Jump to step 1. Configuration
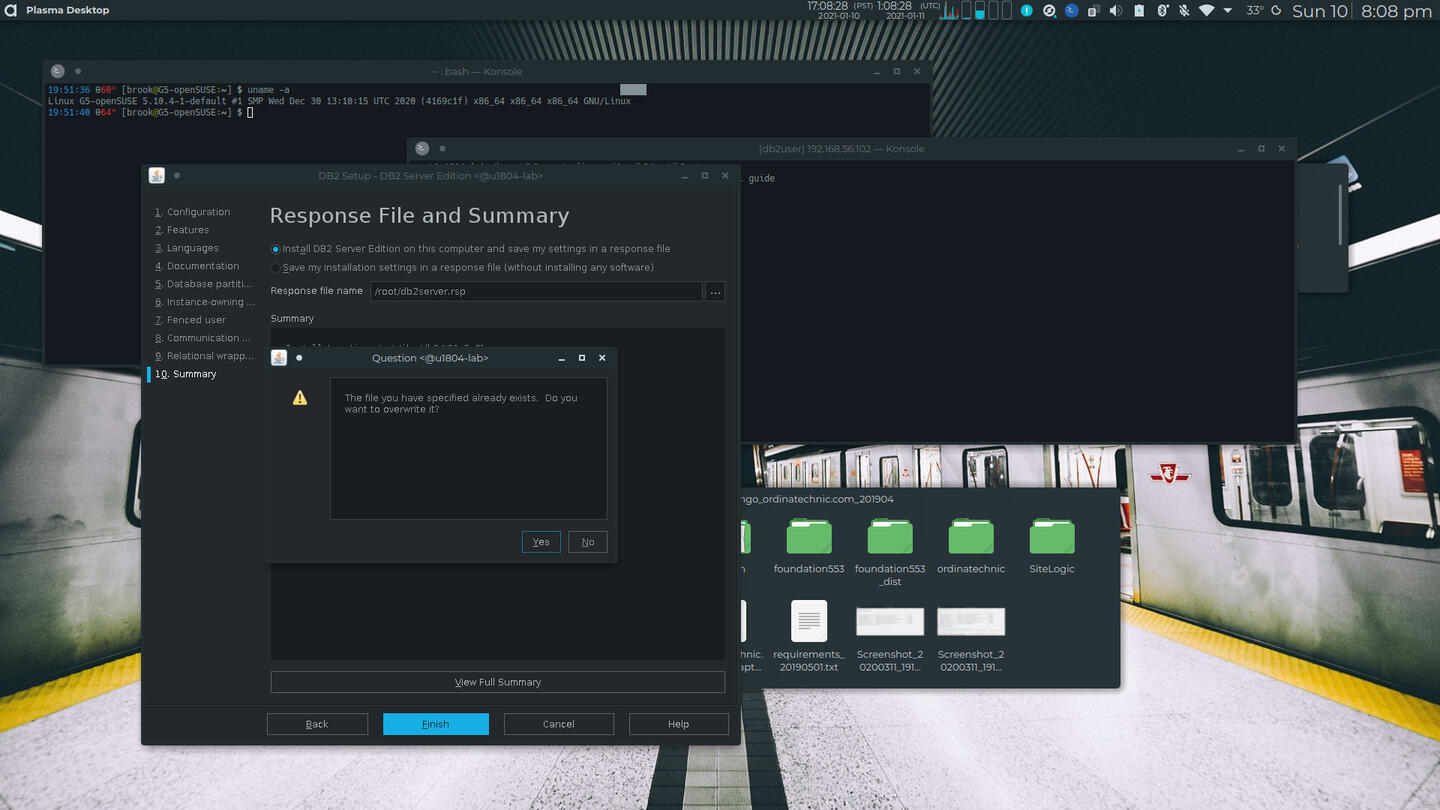Screen dimensions: 1440x810 [192, 212]
